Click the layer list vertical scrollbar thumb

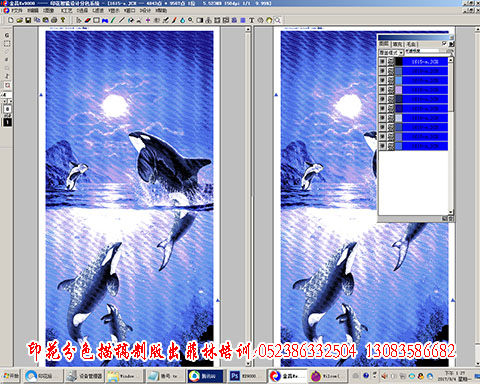coord(451,87)
